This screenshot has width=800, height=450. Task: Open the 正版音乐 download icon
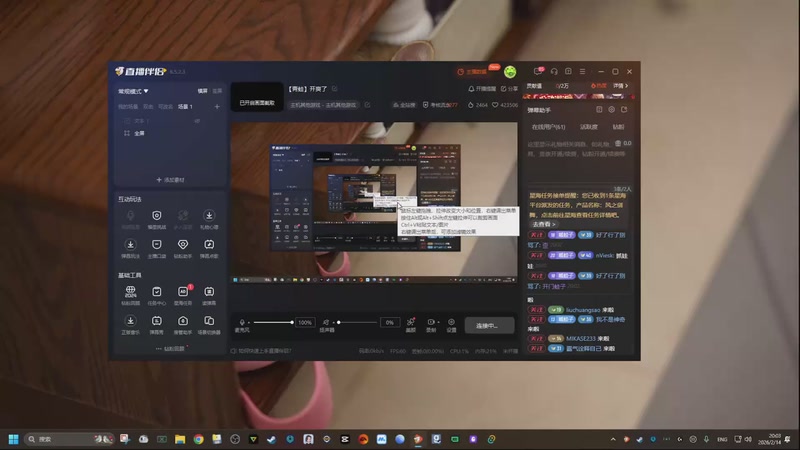131,321
